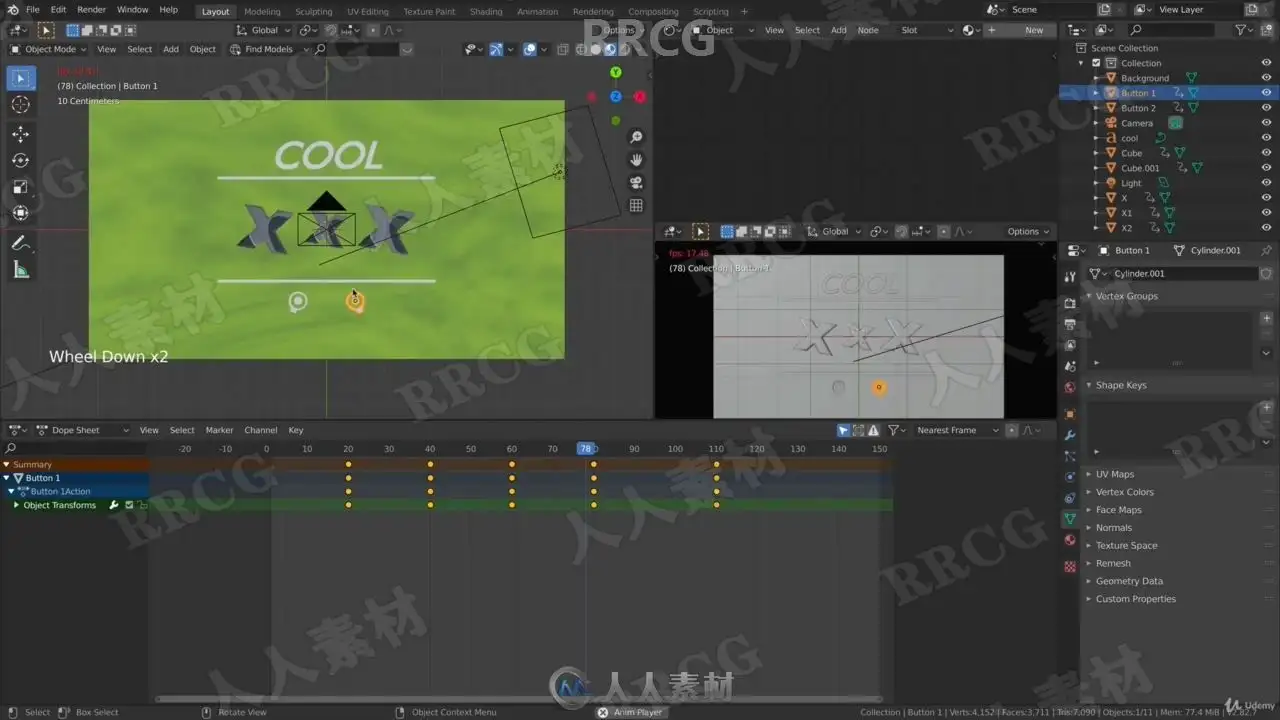Screen dimensions: 1280x720
Task: Open the Material properties tab
Action: 1070,541
